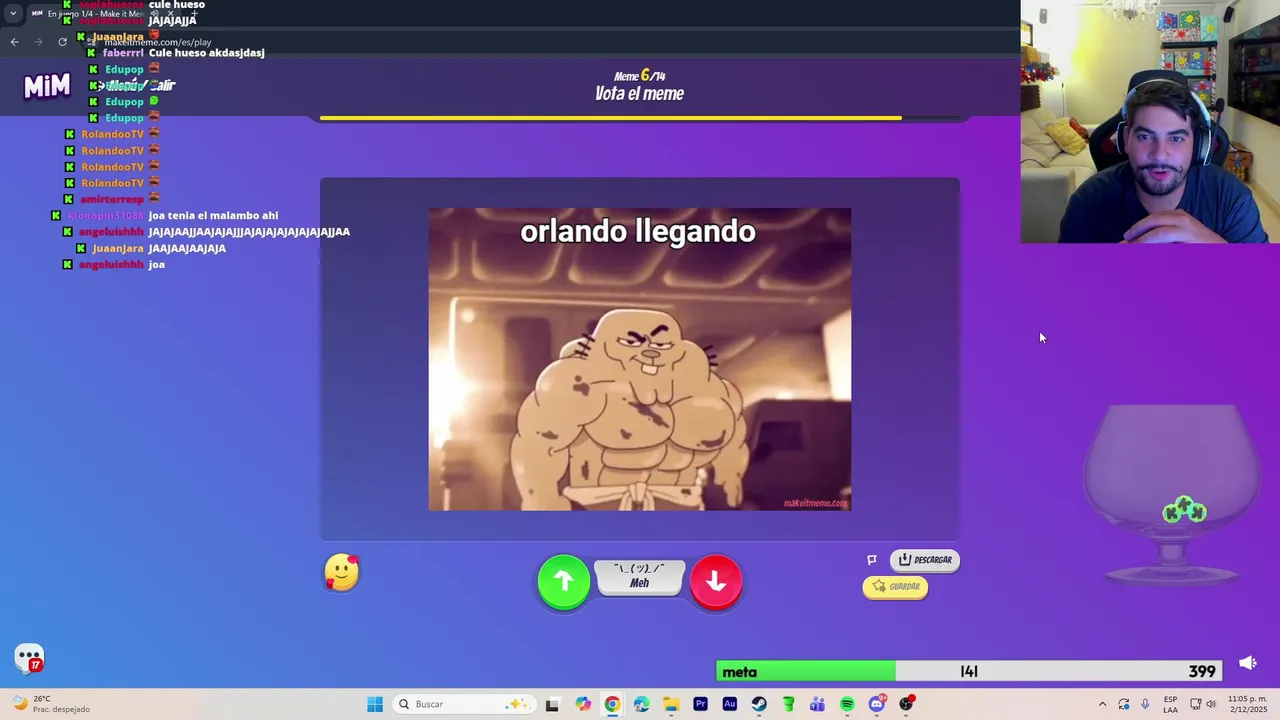
Task: Click the green meta progress bar
Action: pos(806,672)
